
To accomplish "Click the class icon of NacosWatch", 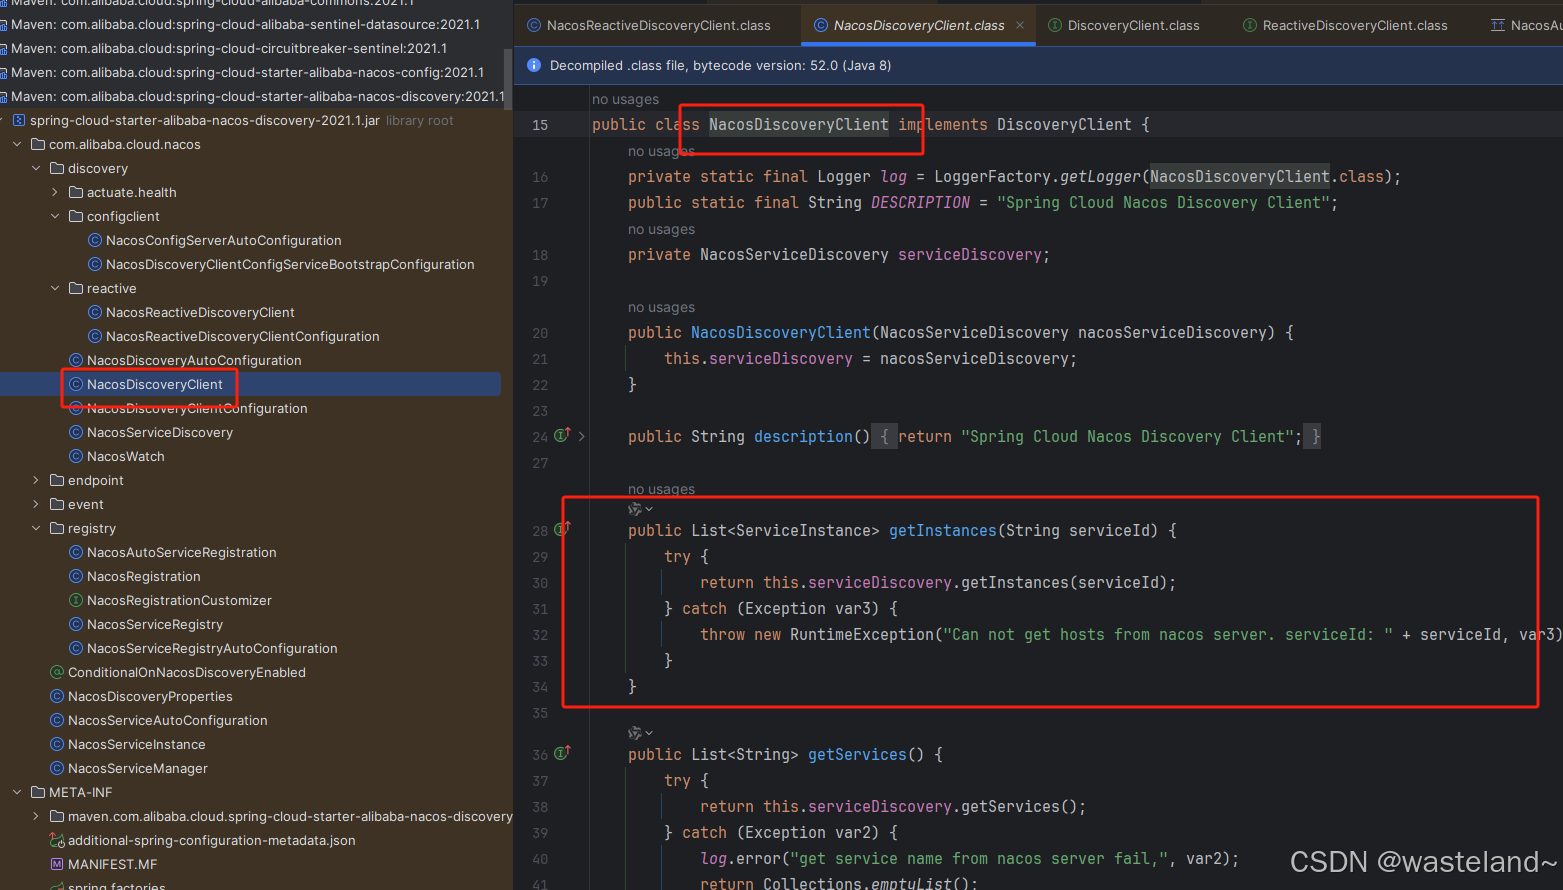I will [x=76, y=456].
